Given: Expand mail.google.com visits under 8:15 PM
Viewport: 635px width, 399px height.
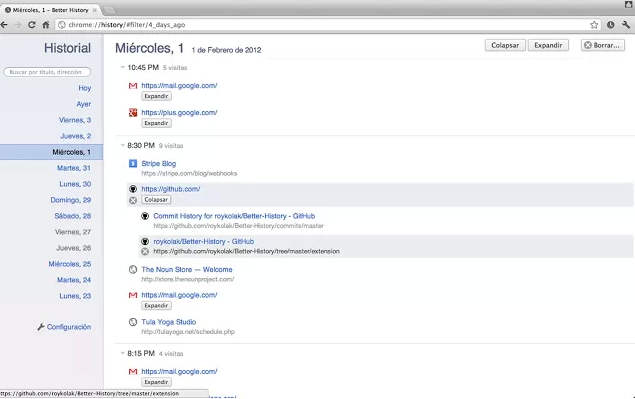Looking at the screenshot, I should tap(156, 382).
